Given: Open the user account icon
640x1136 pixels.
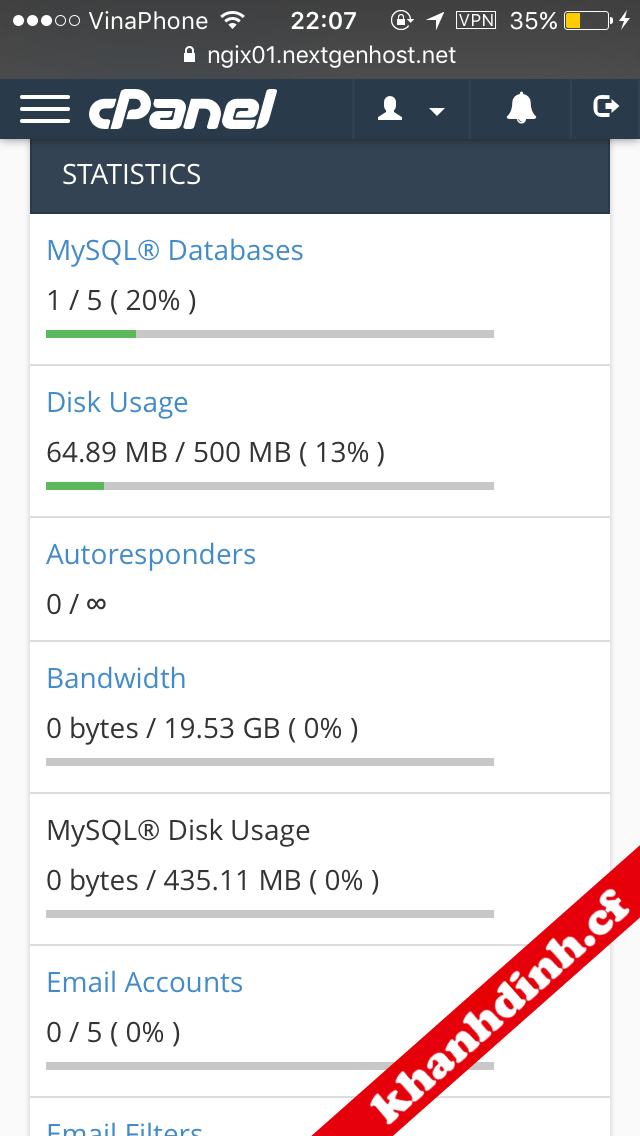Looking at the screenshot, I should tap(390, 109).
